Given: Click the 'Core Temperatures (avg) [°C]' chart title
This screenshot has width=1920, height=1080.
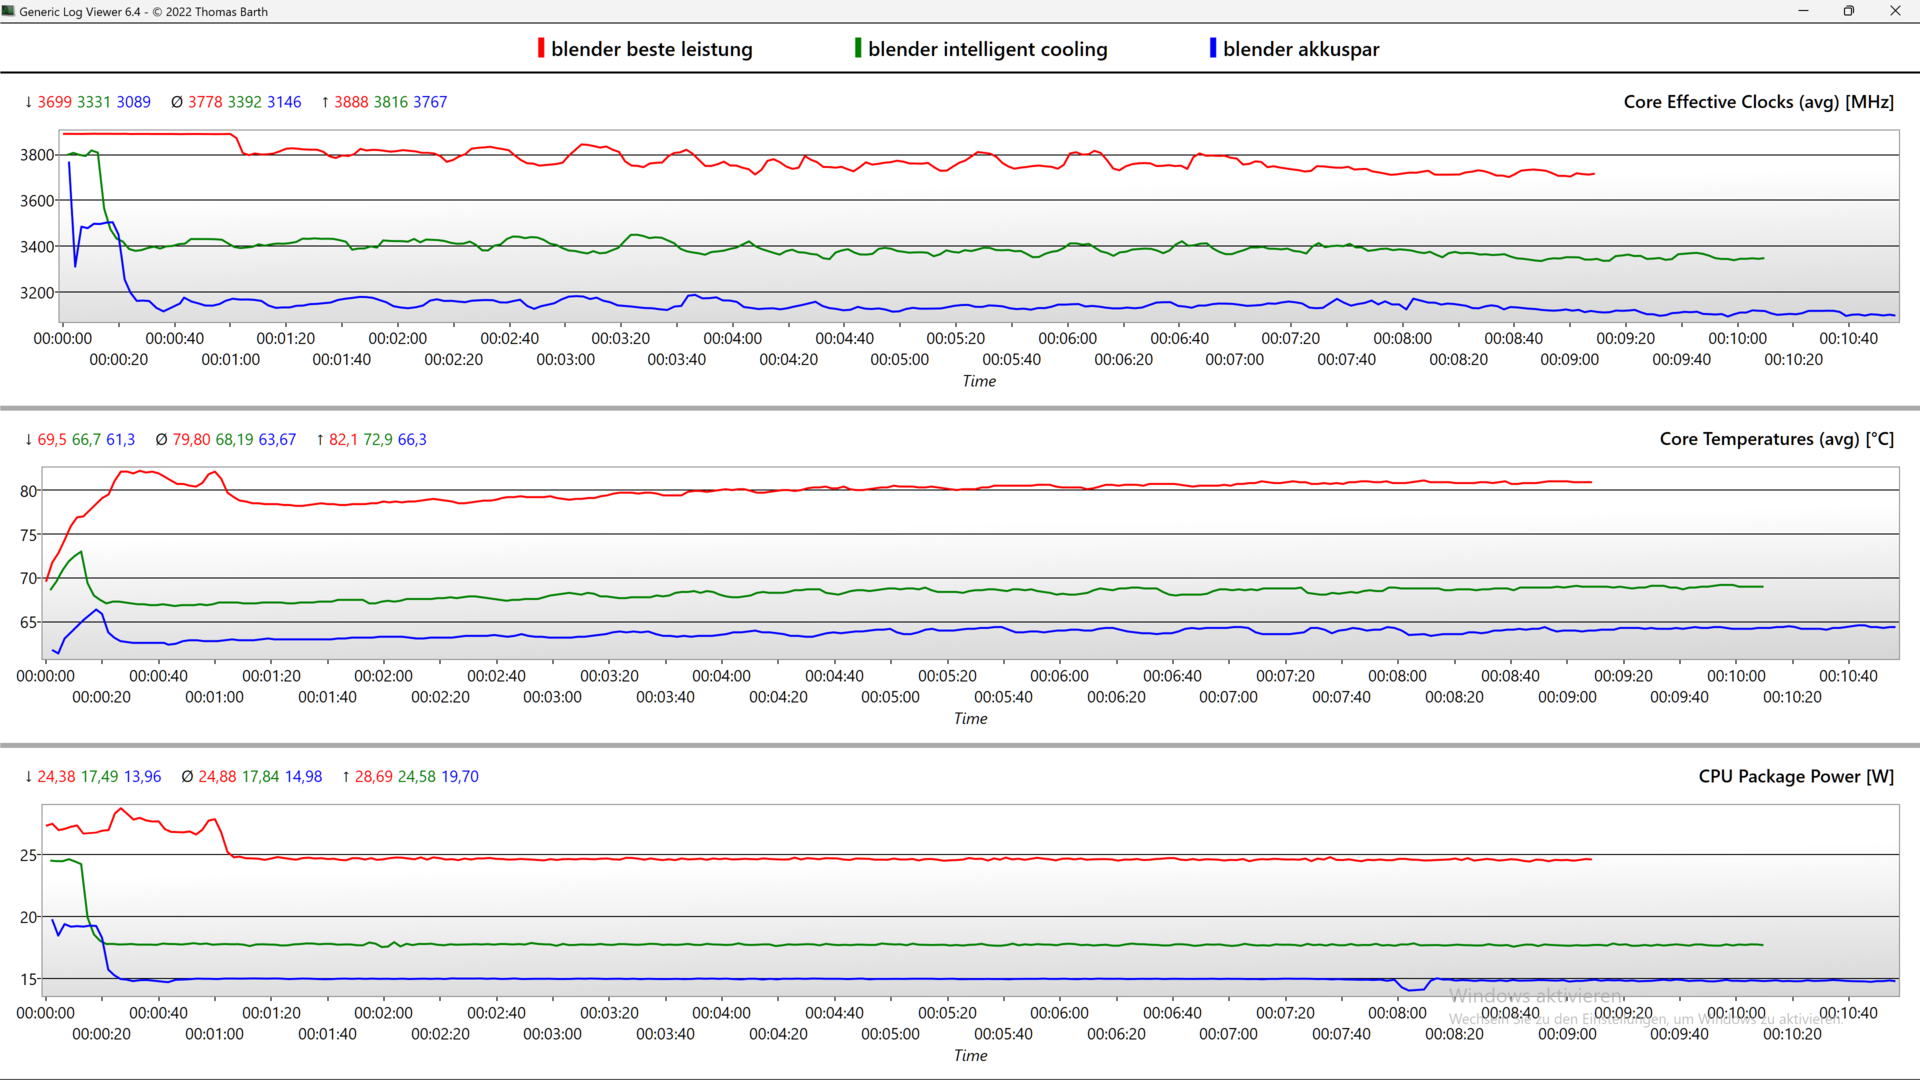Looking at the screenshot, I should [x=1776, y=439].
